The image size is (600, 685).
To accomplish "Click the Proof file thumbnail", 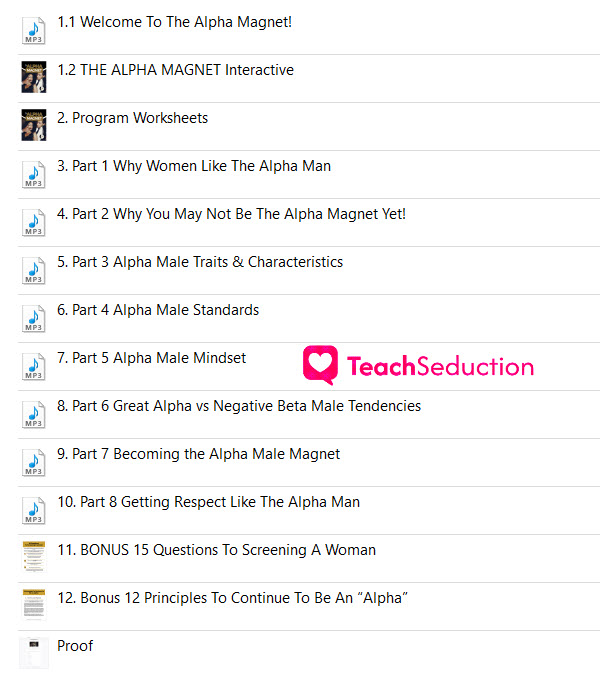I will (x=34, y=653).
